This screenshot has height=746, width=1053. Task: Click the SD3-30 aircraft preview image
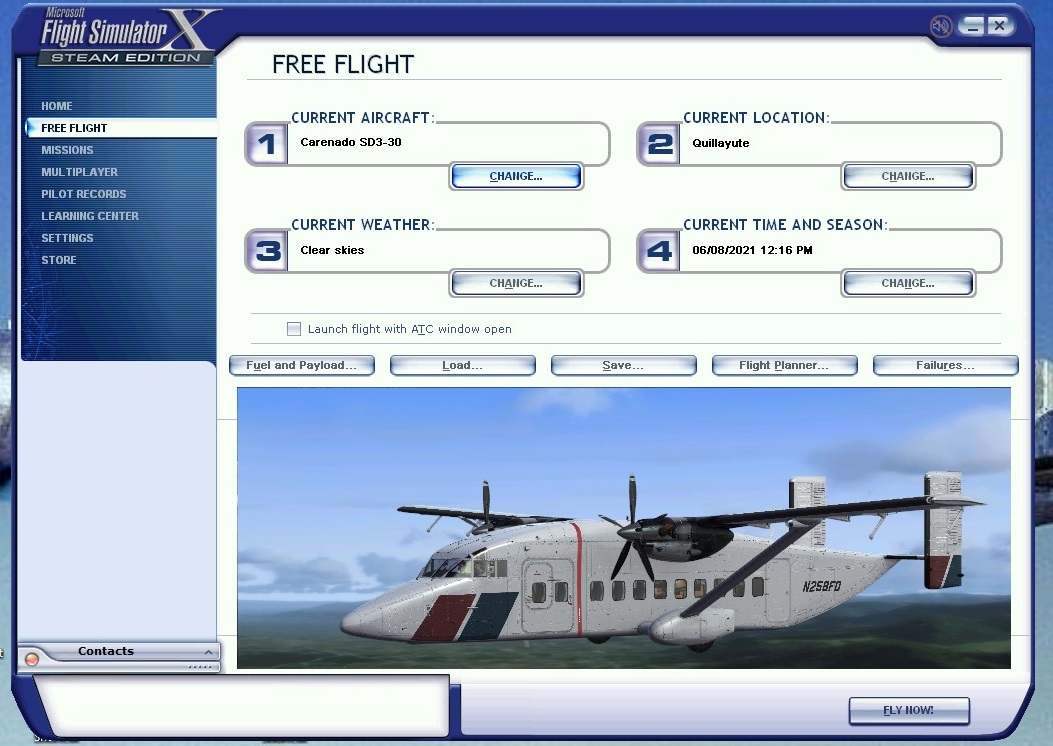coord(624,528)
